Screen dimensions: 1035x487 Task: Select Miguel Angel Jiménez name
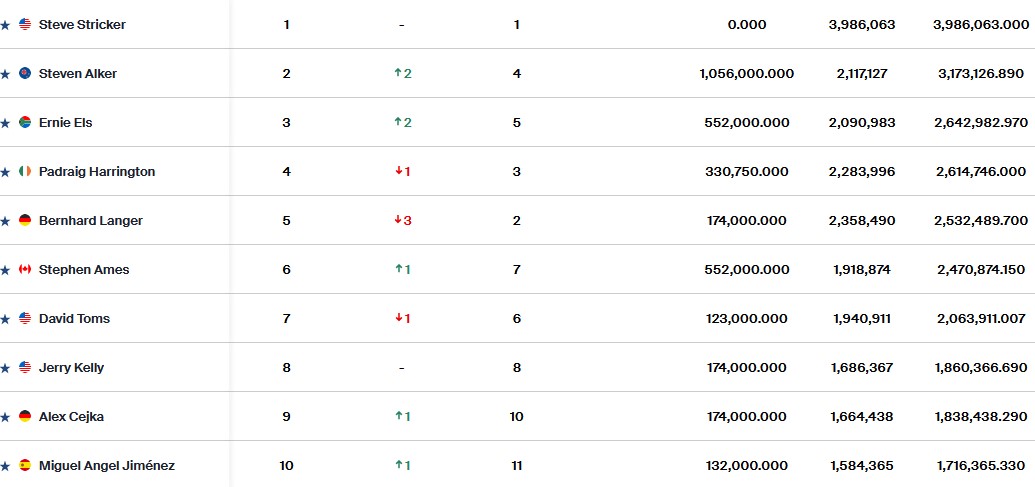[107, 465]
